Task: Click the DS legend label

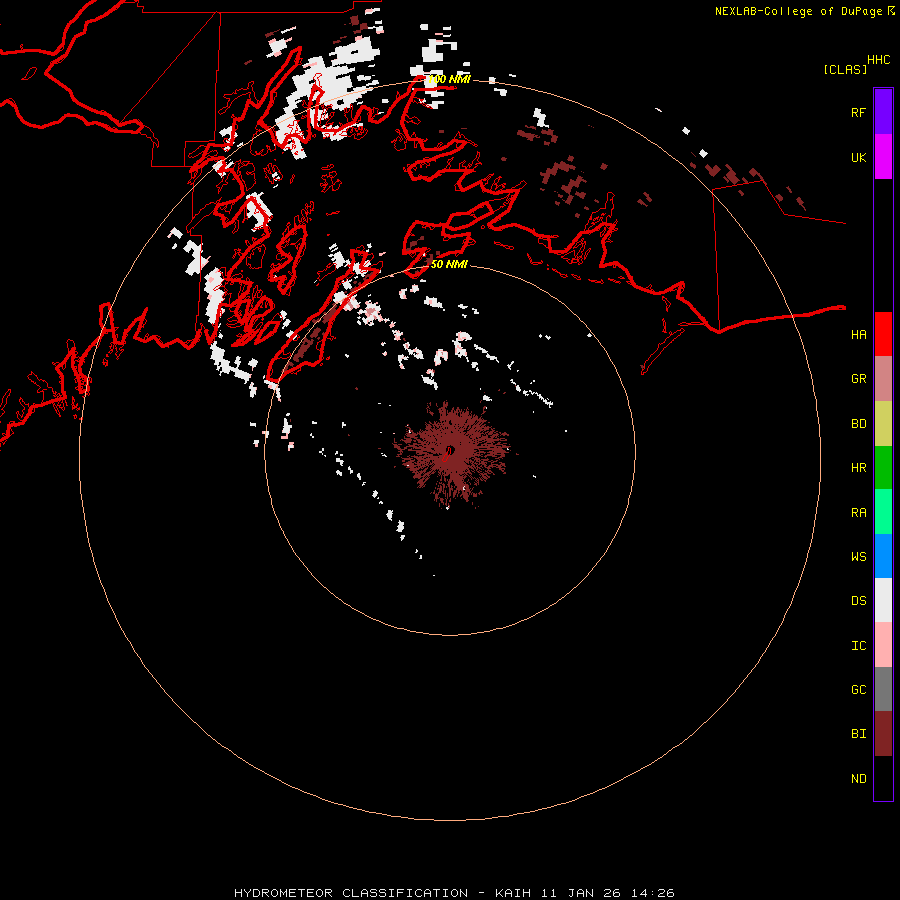Action: [x=858, y=601]
